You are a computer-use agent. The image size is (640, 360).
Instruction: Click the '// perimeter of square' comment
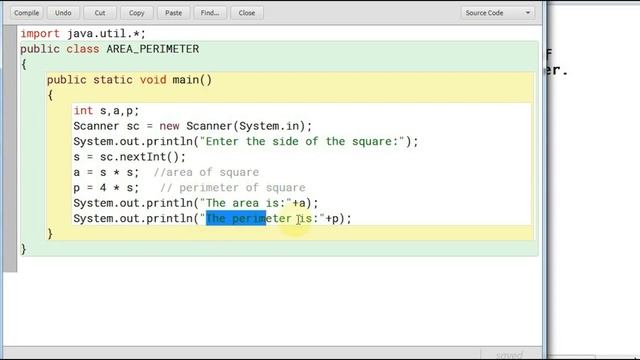pos(233,188)
